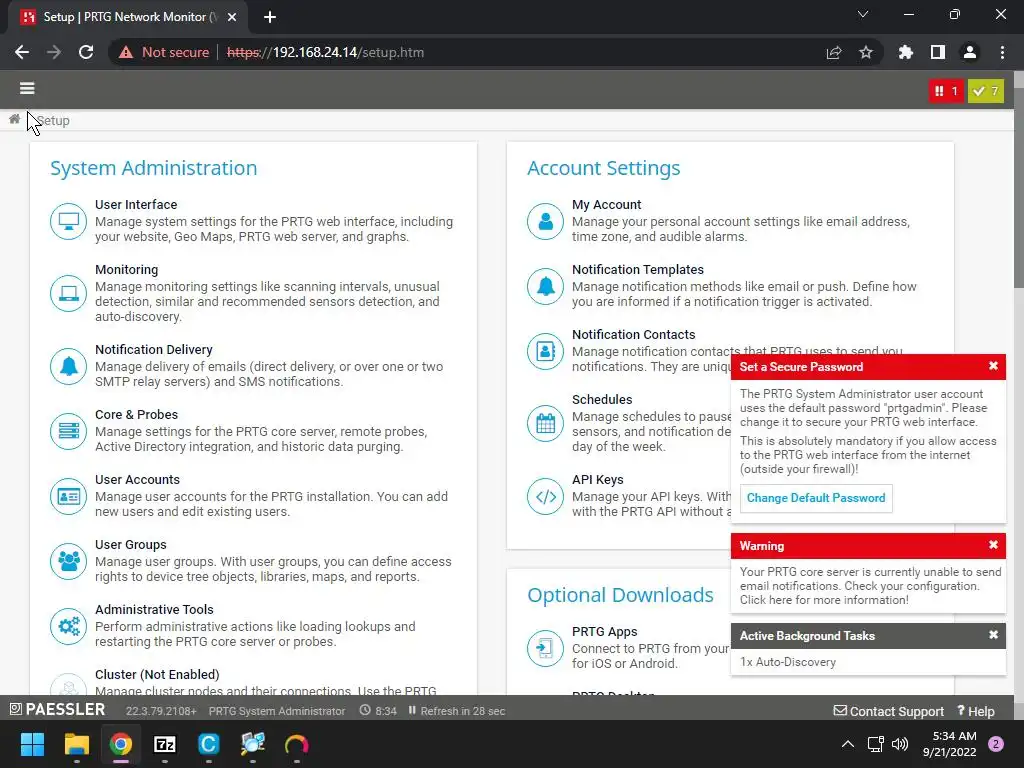
Task: Toggle Chrome side panel icon
Action: tap(938, 52)
